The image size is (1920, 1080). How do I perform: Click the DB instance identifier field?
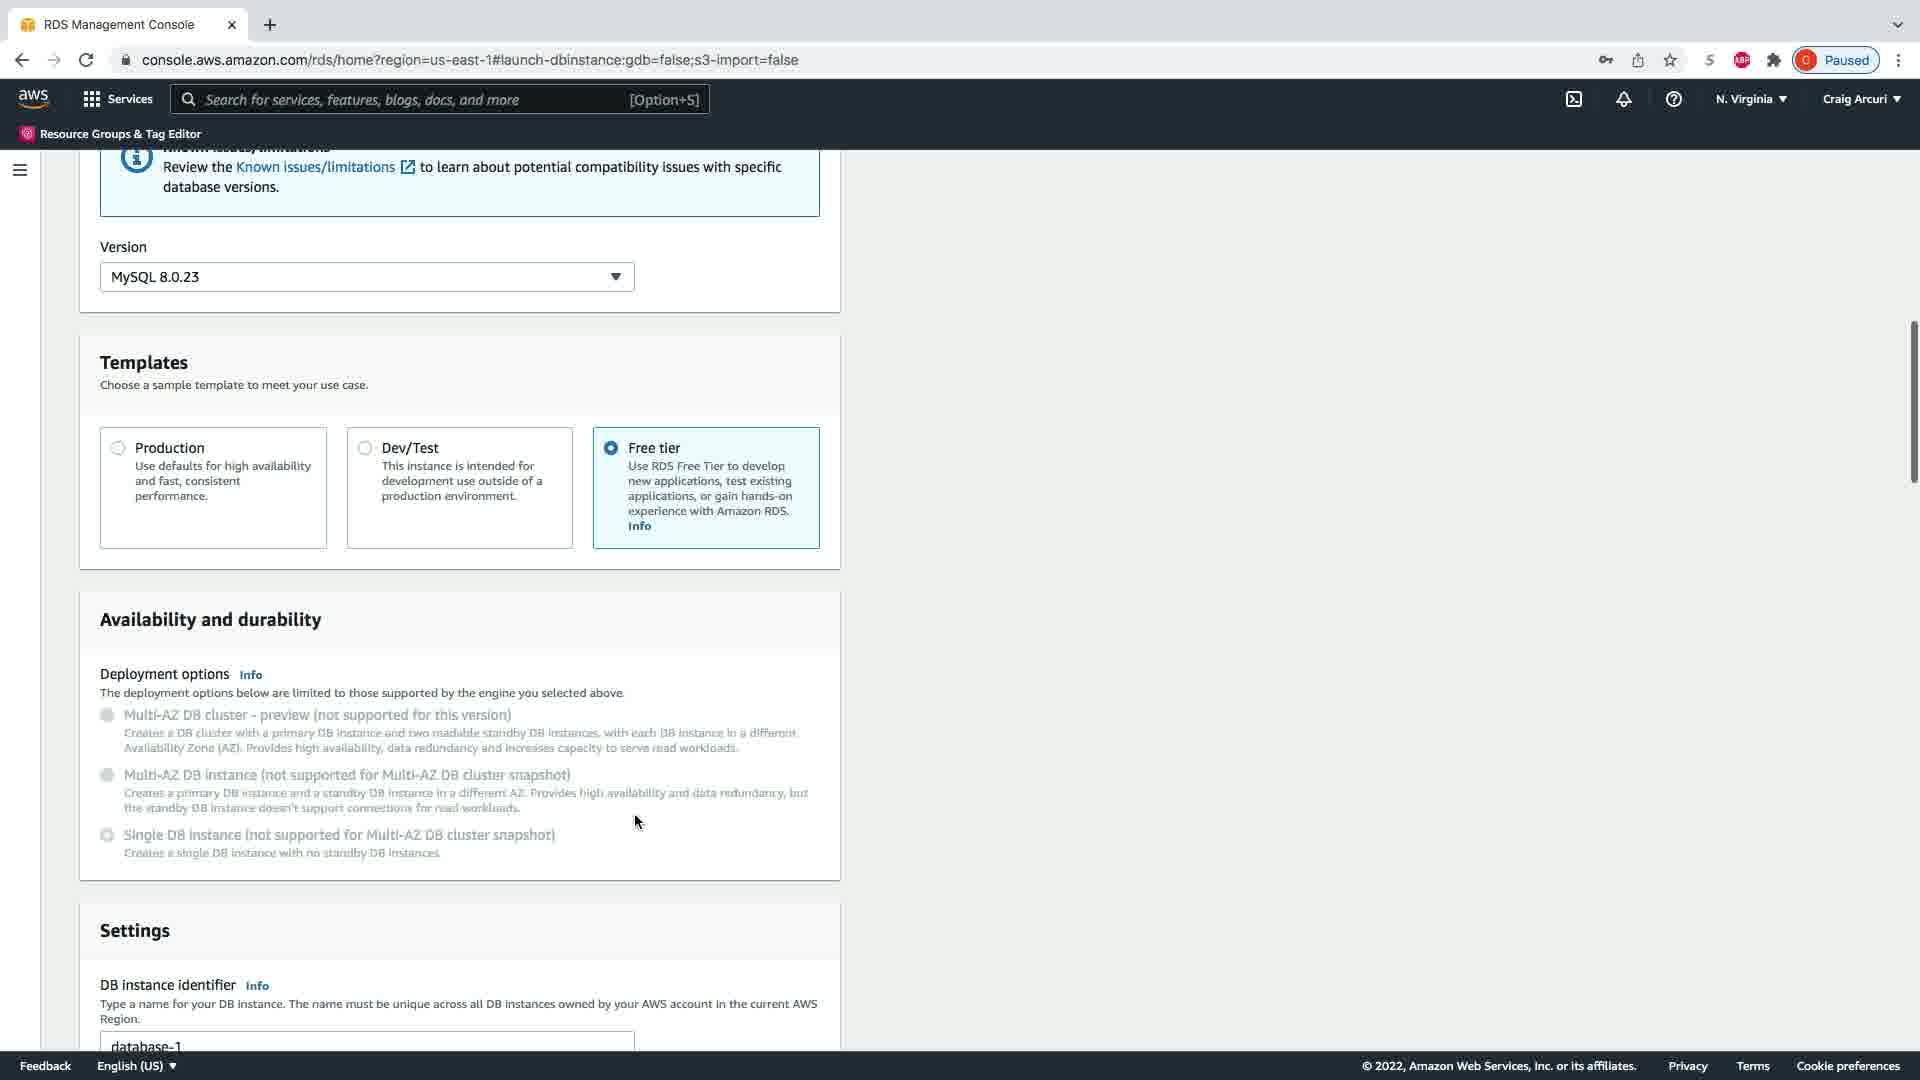[x=367, y=1042]
